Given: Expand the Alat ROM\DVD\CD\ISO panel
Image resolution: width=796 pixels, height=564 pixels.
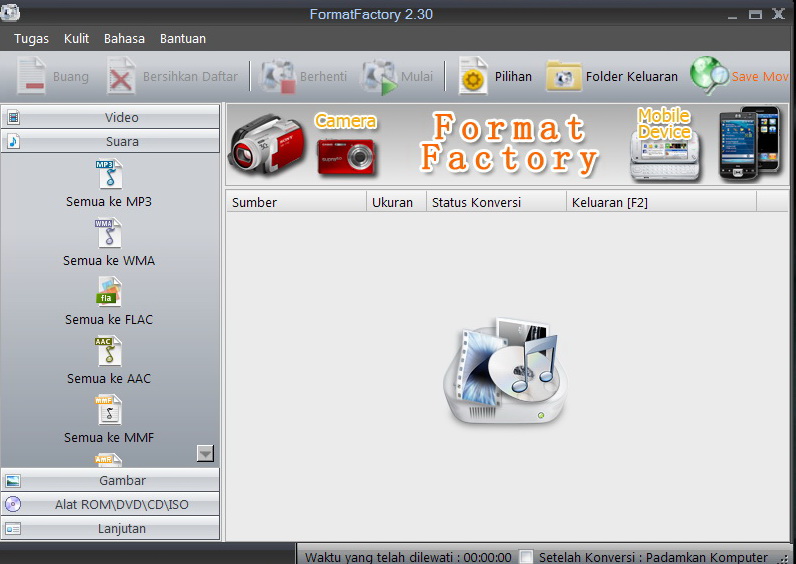Looking at the screenshot, I should [x=110, y=504].
